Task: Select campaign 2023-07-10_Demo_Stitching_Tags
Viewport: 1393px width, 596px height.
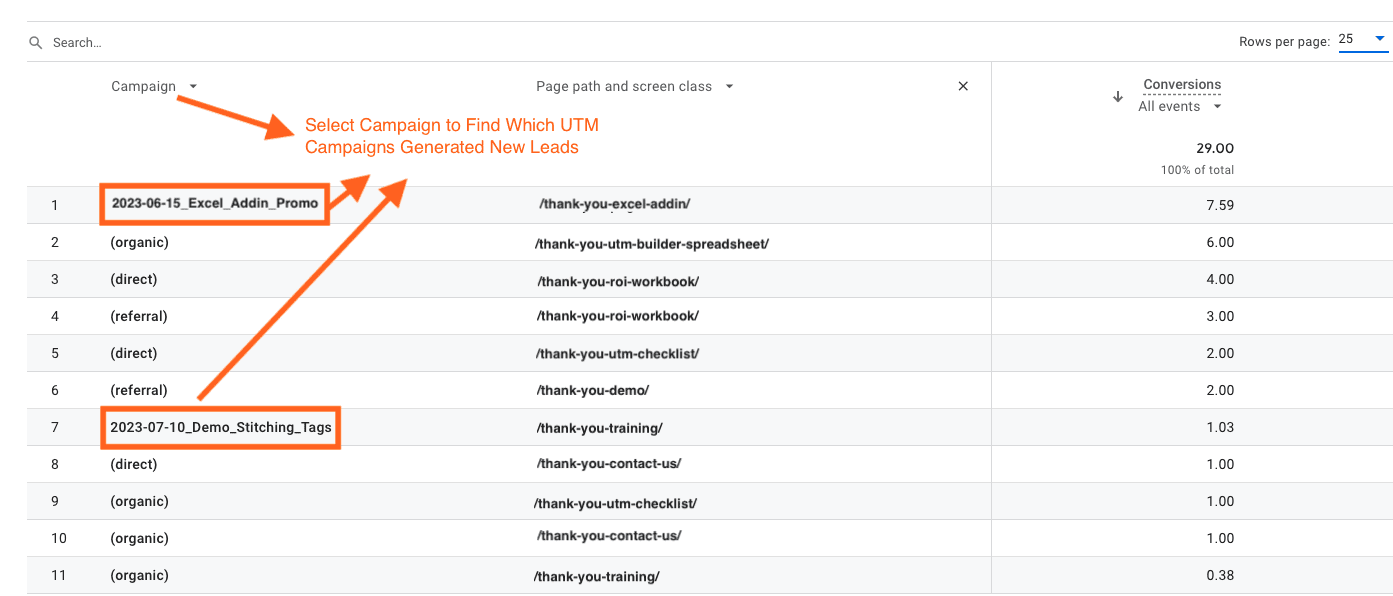Action: [220, 427]
